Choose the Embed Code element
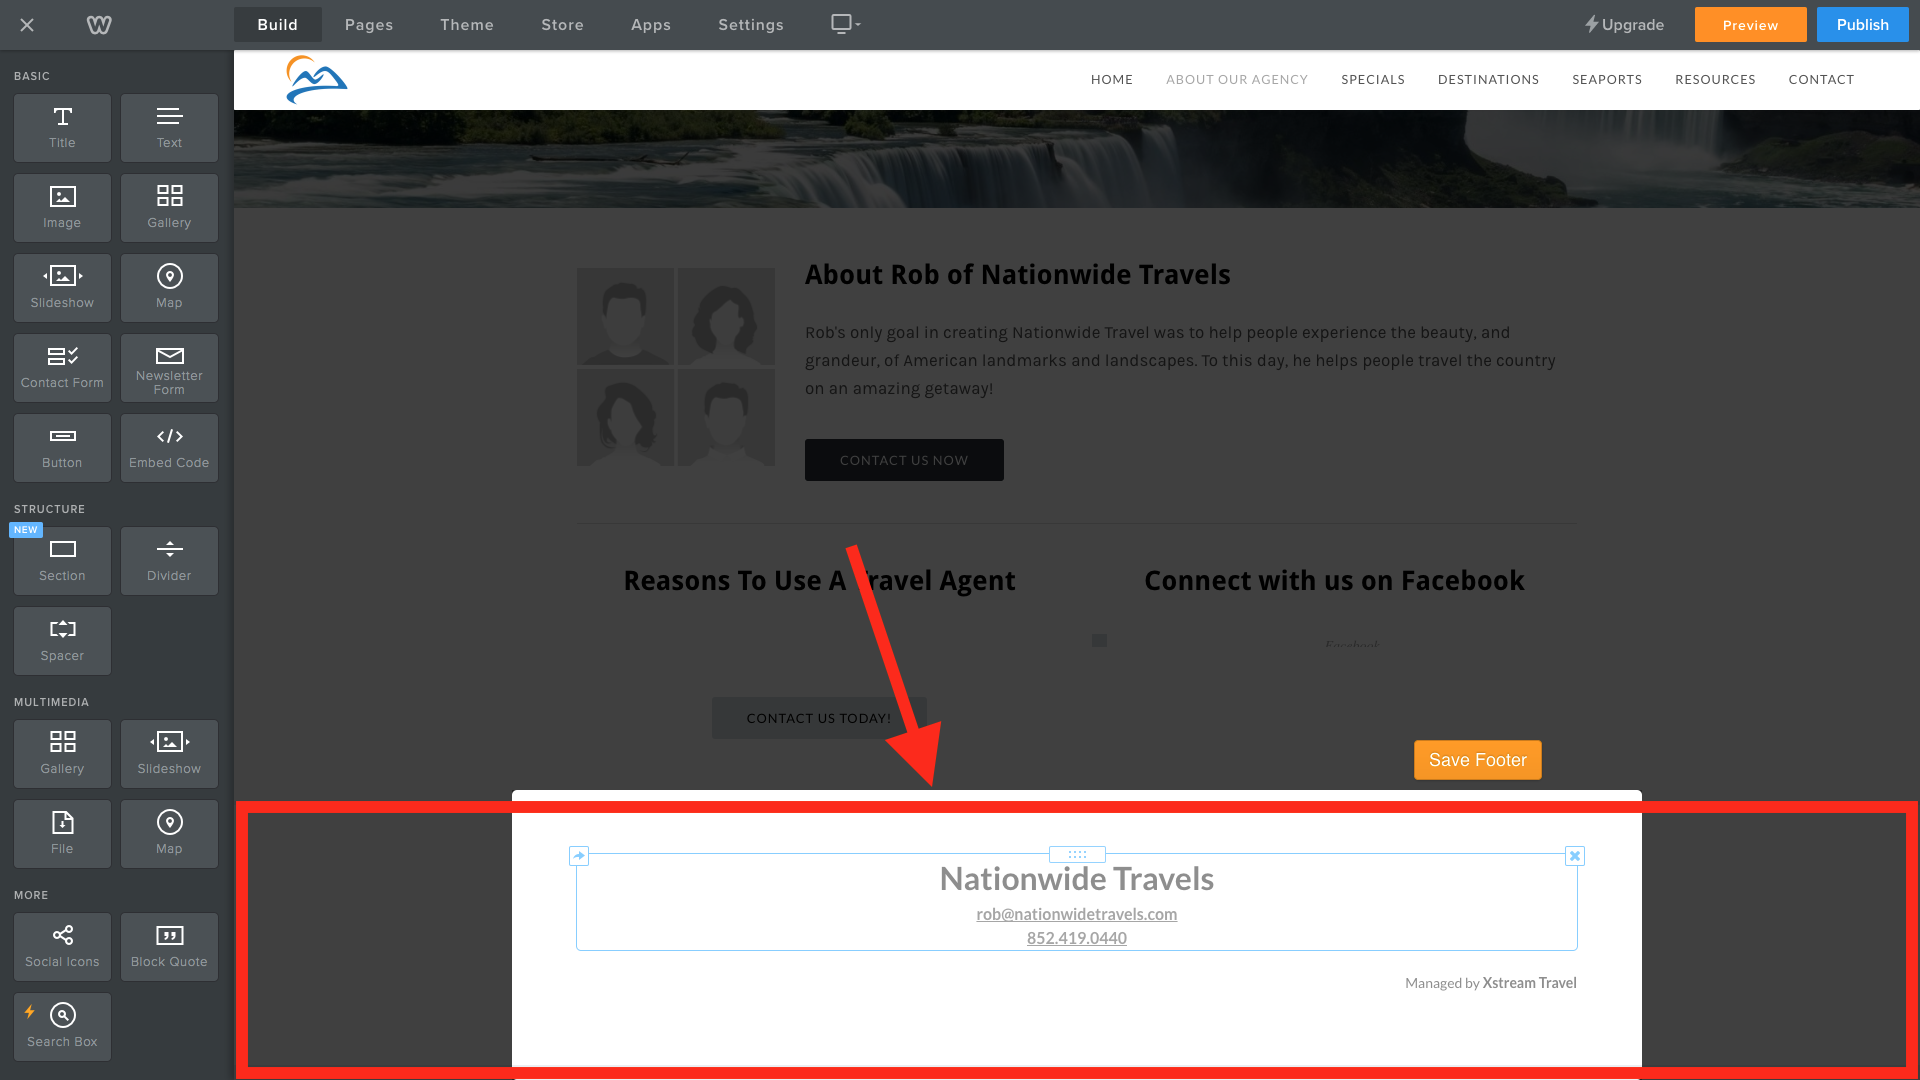Screen dimensions: 1920x1080 click(169, 448)
